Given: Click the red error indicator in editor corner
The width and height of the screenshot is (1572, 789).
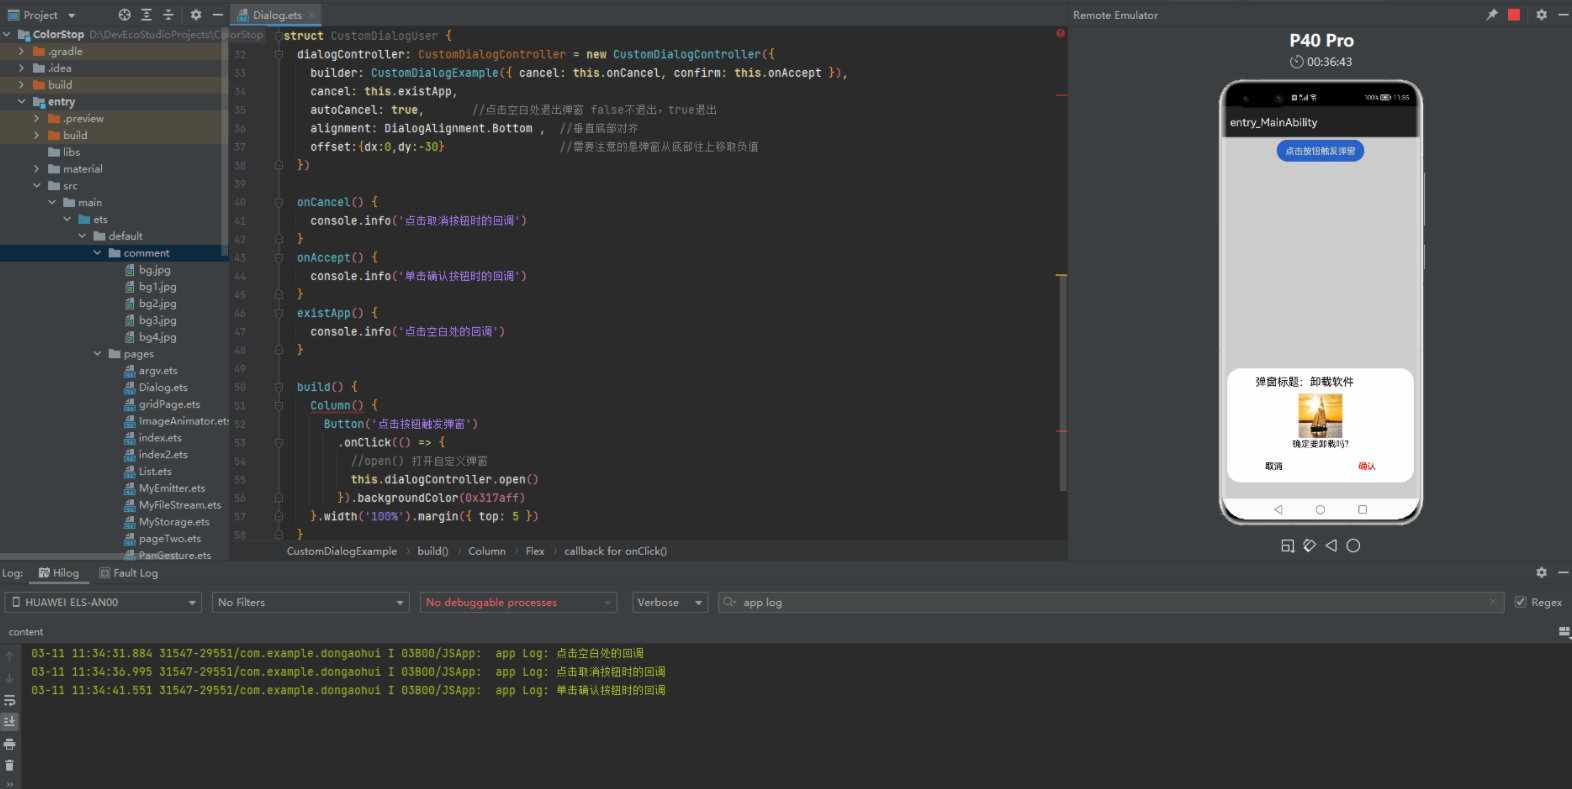Looking at the screenshot, I should point(1060,33).
